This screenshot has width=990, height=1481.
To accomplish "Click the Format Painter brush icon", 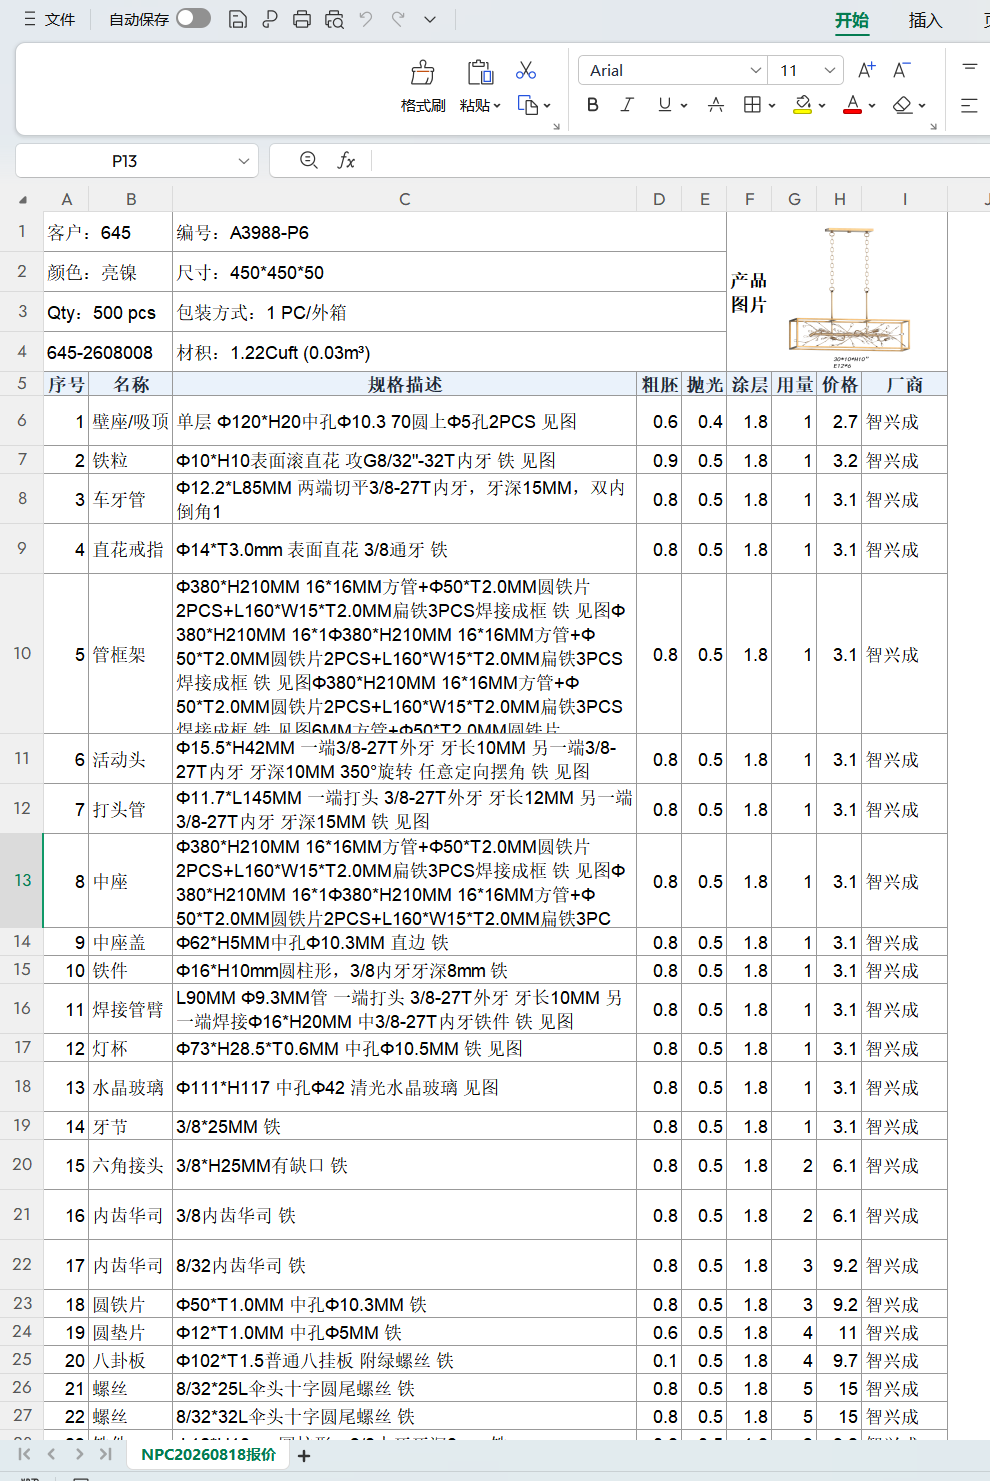I will pyautogui.click(x=423, y=73).
